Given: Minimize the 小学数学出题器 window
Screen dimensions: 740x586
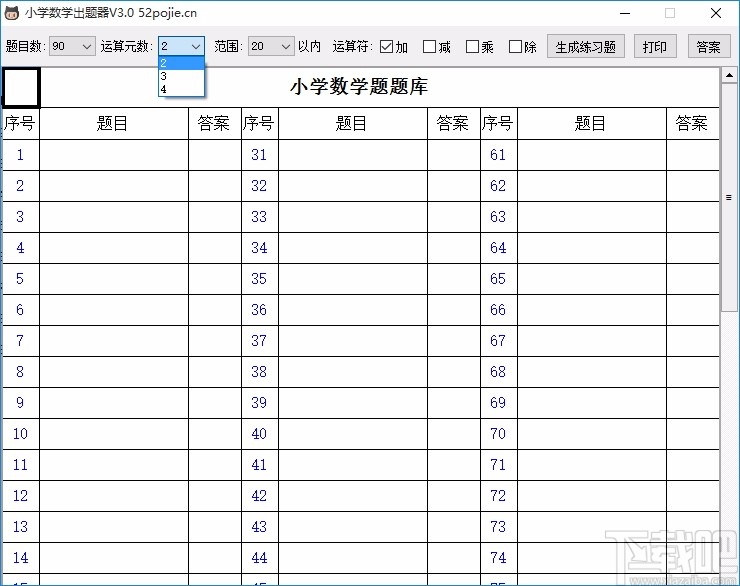Looking at the screenshot, I should (625, 13).
